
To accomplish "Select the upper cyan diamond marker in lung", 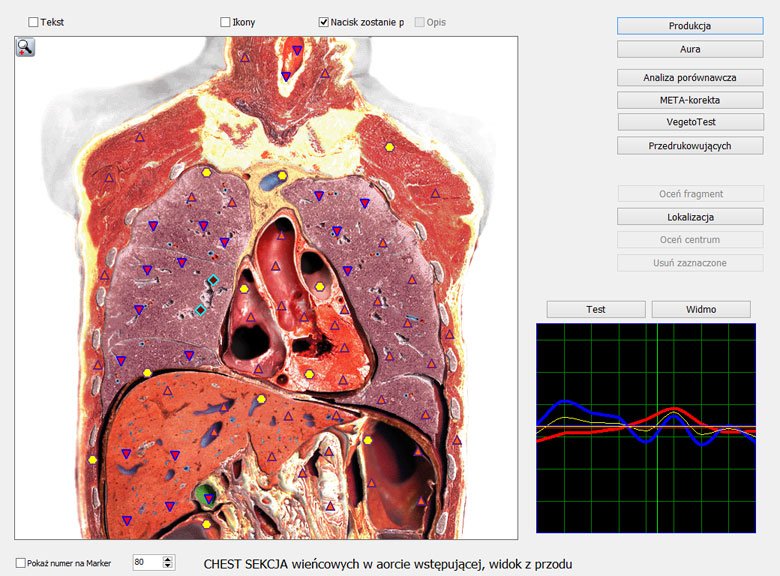I will click(x=213, y=280).
